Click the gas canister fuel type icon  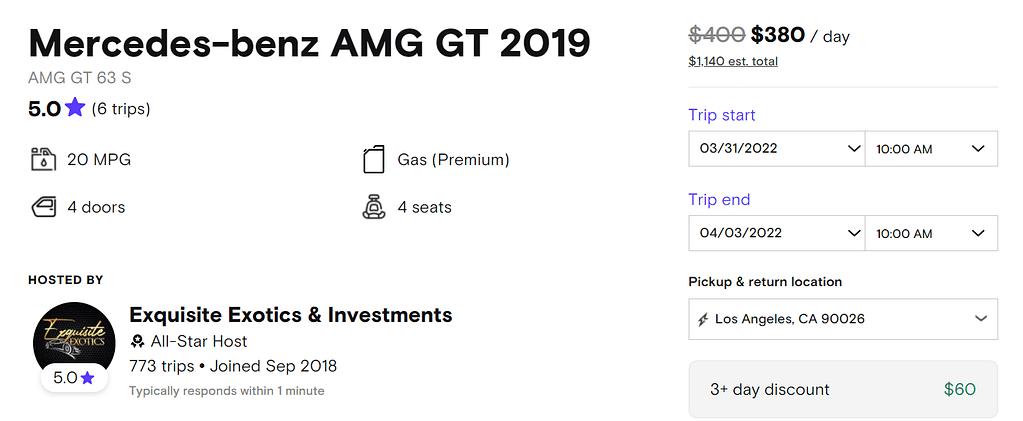[x=374, y=159]
